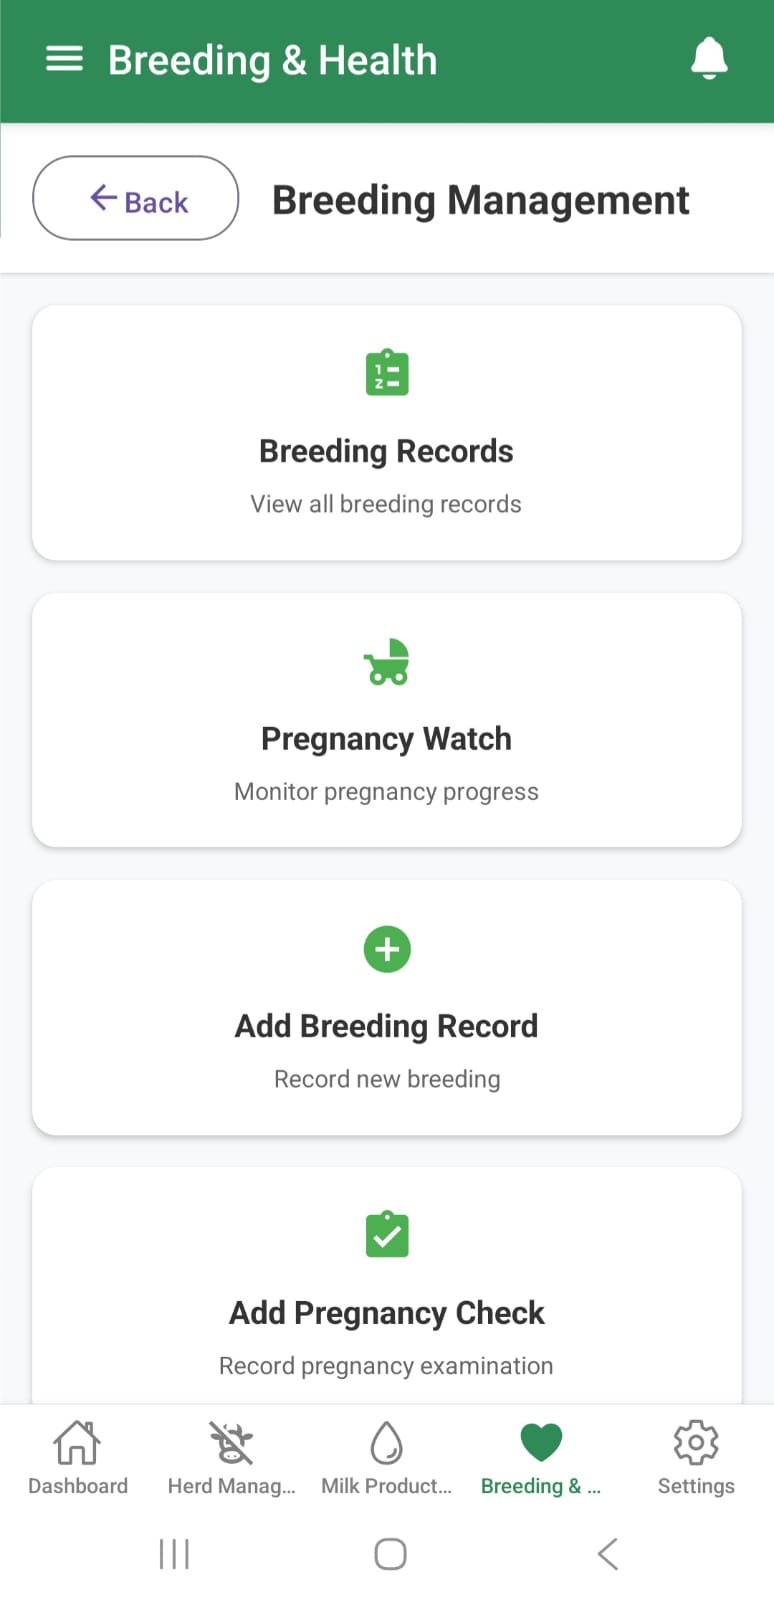Screen dimensions: 774x1600
Task: Open the hamburger navigation menu
Action: (65, 59)
